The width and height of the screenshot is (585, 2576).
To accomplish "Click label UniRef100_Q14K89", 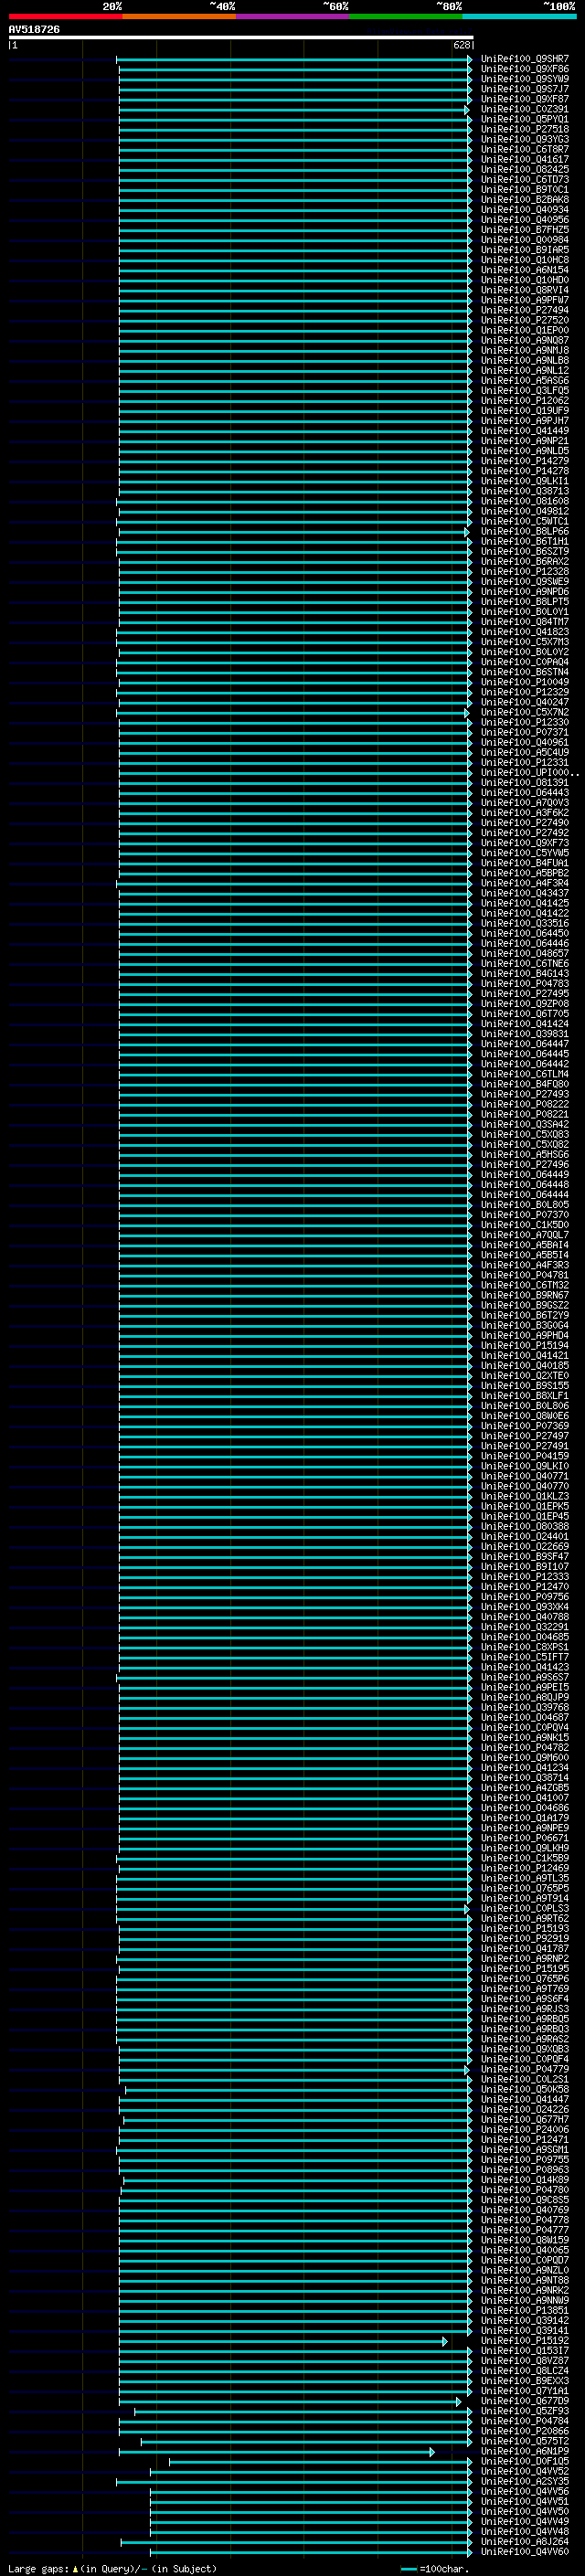I will (x=524, y=2179).
